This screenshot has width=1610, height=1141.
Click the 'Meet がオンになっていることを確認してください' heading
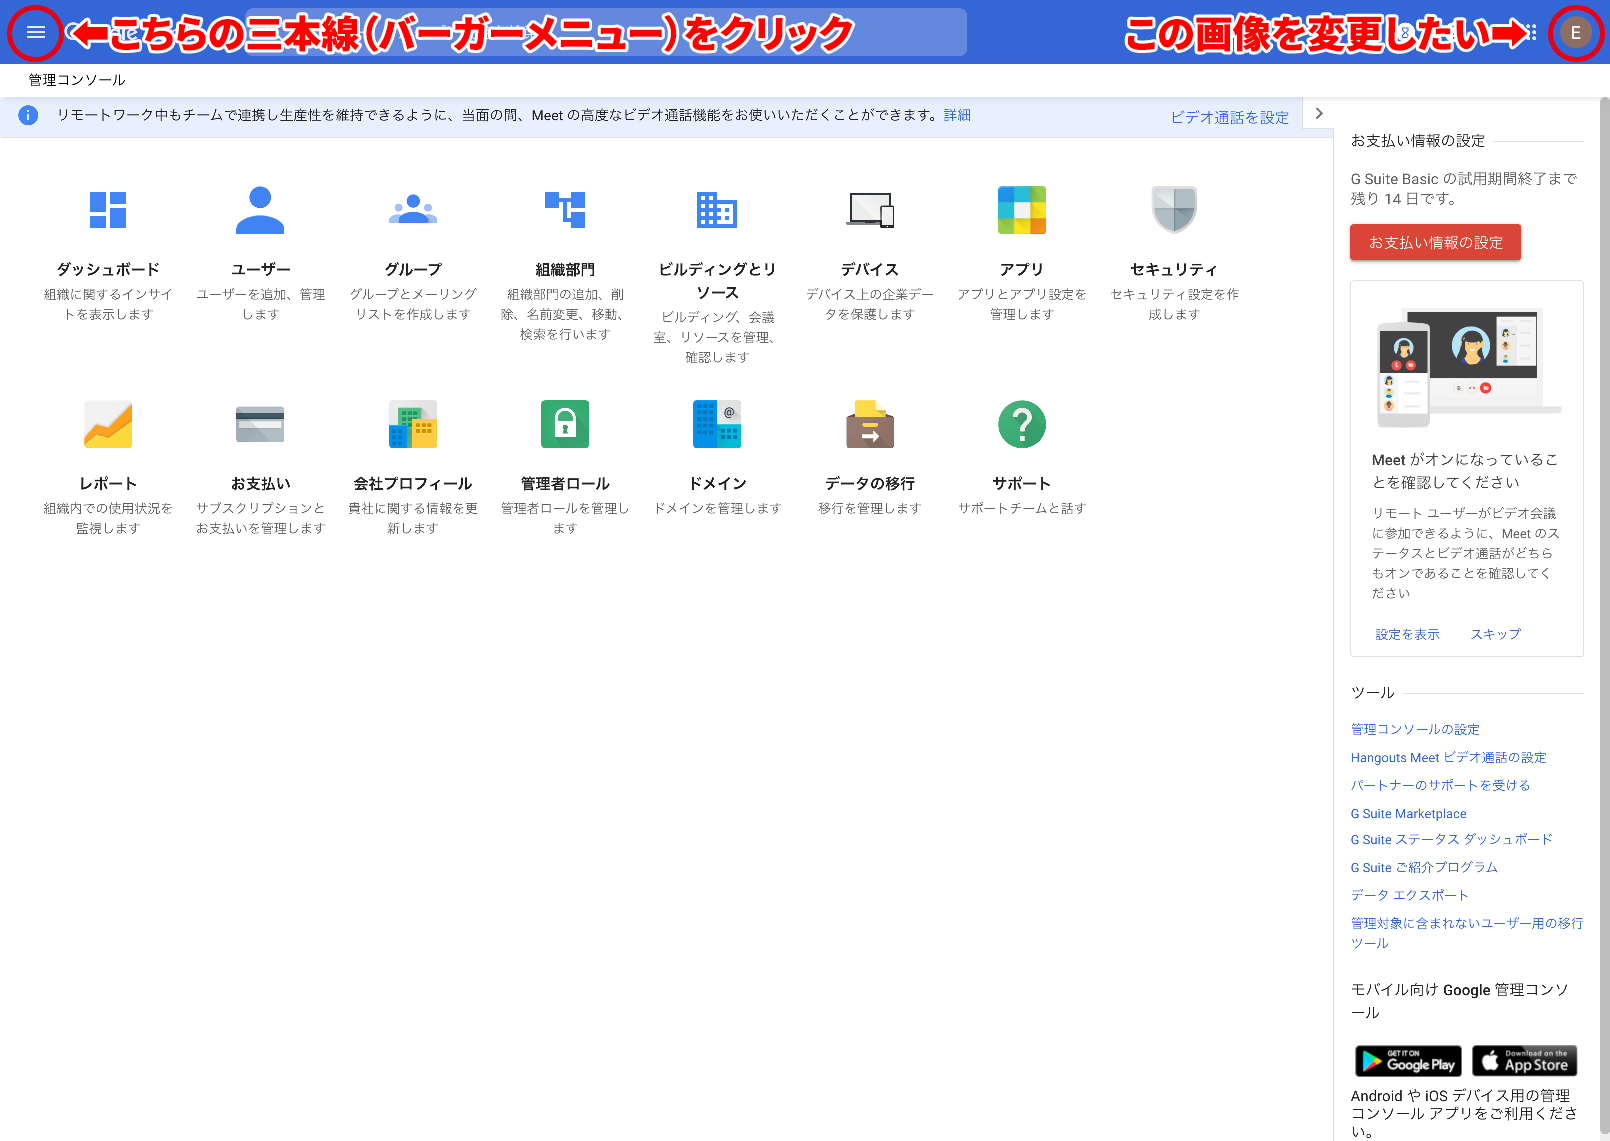(1466, 471)
